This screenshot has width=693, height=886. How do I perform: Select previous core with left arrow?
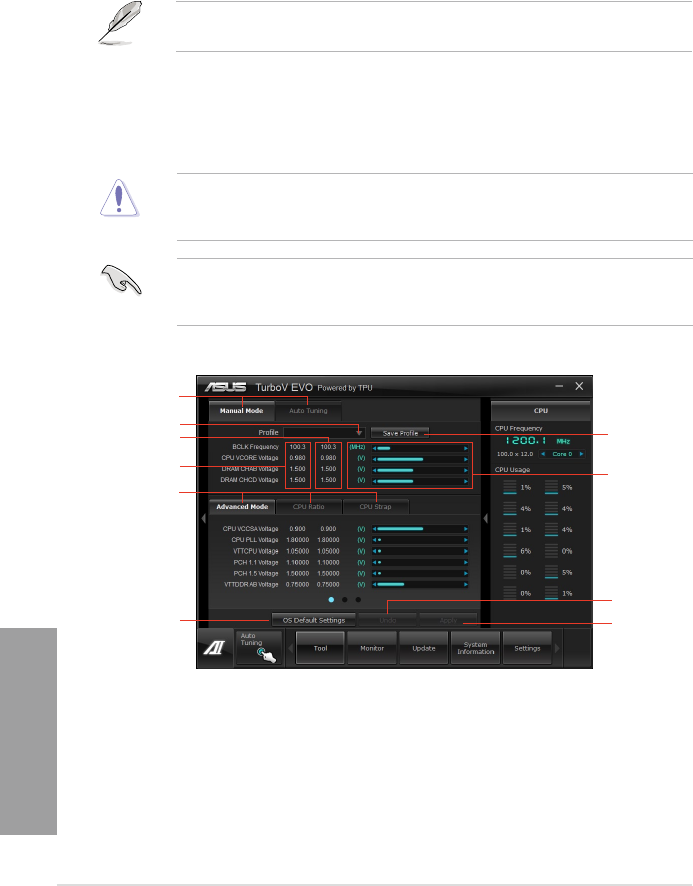(543, 454)
